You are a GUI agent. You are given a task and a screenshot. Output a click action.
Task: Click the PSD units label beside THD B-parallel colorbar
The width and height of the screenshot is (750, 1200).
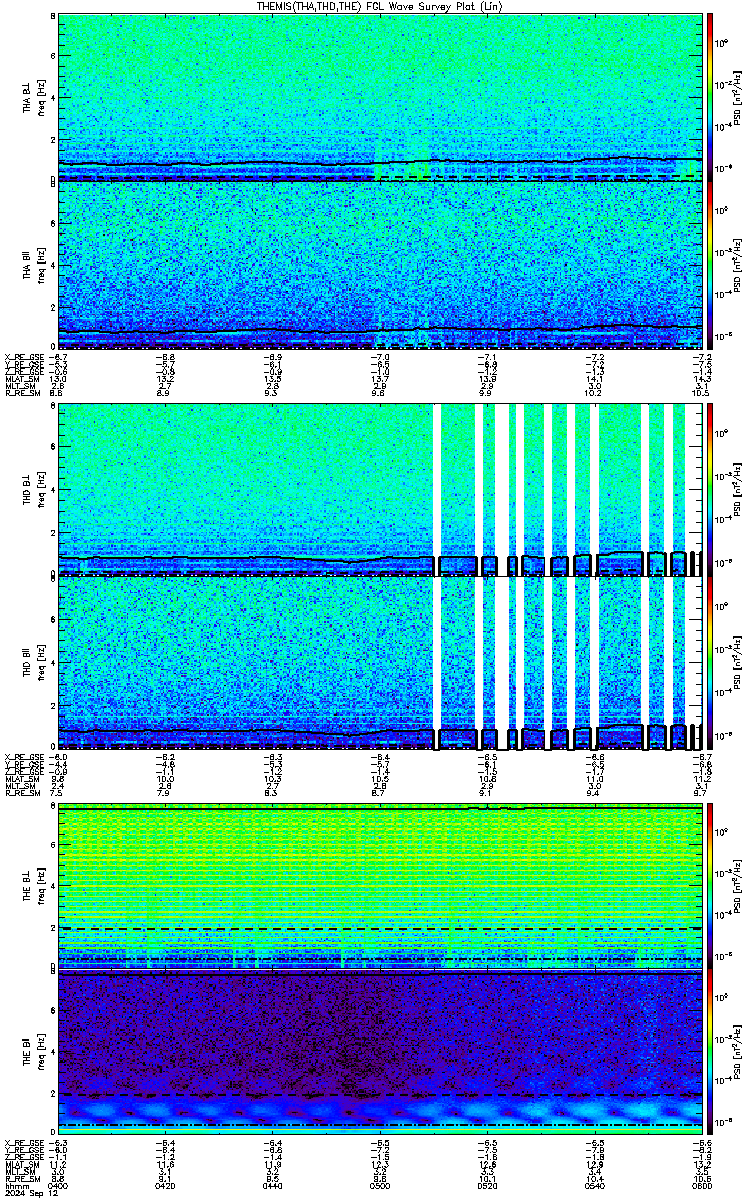[x=737, y=663]
